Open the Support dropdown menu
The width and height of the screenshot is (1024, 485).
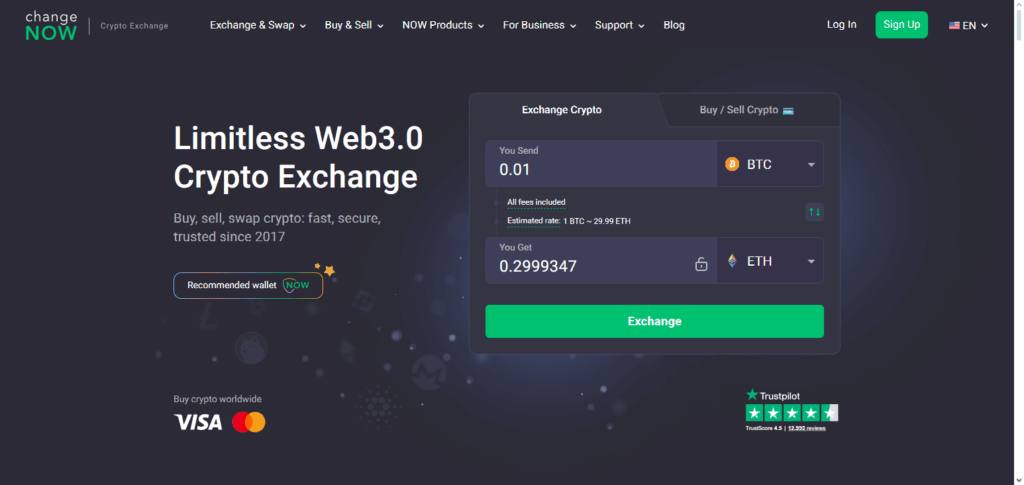tap(620, 25)
